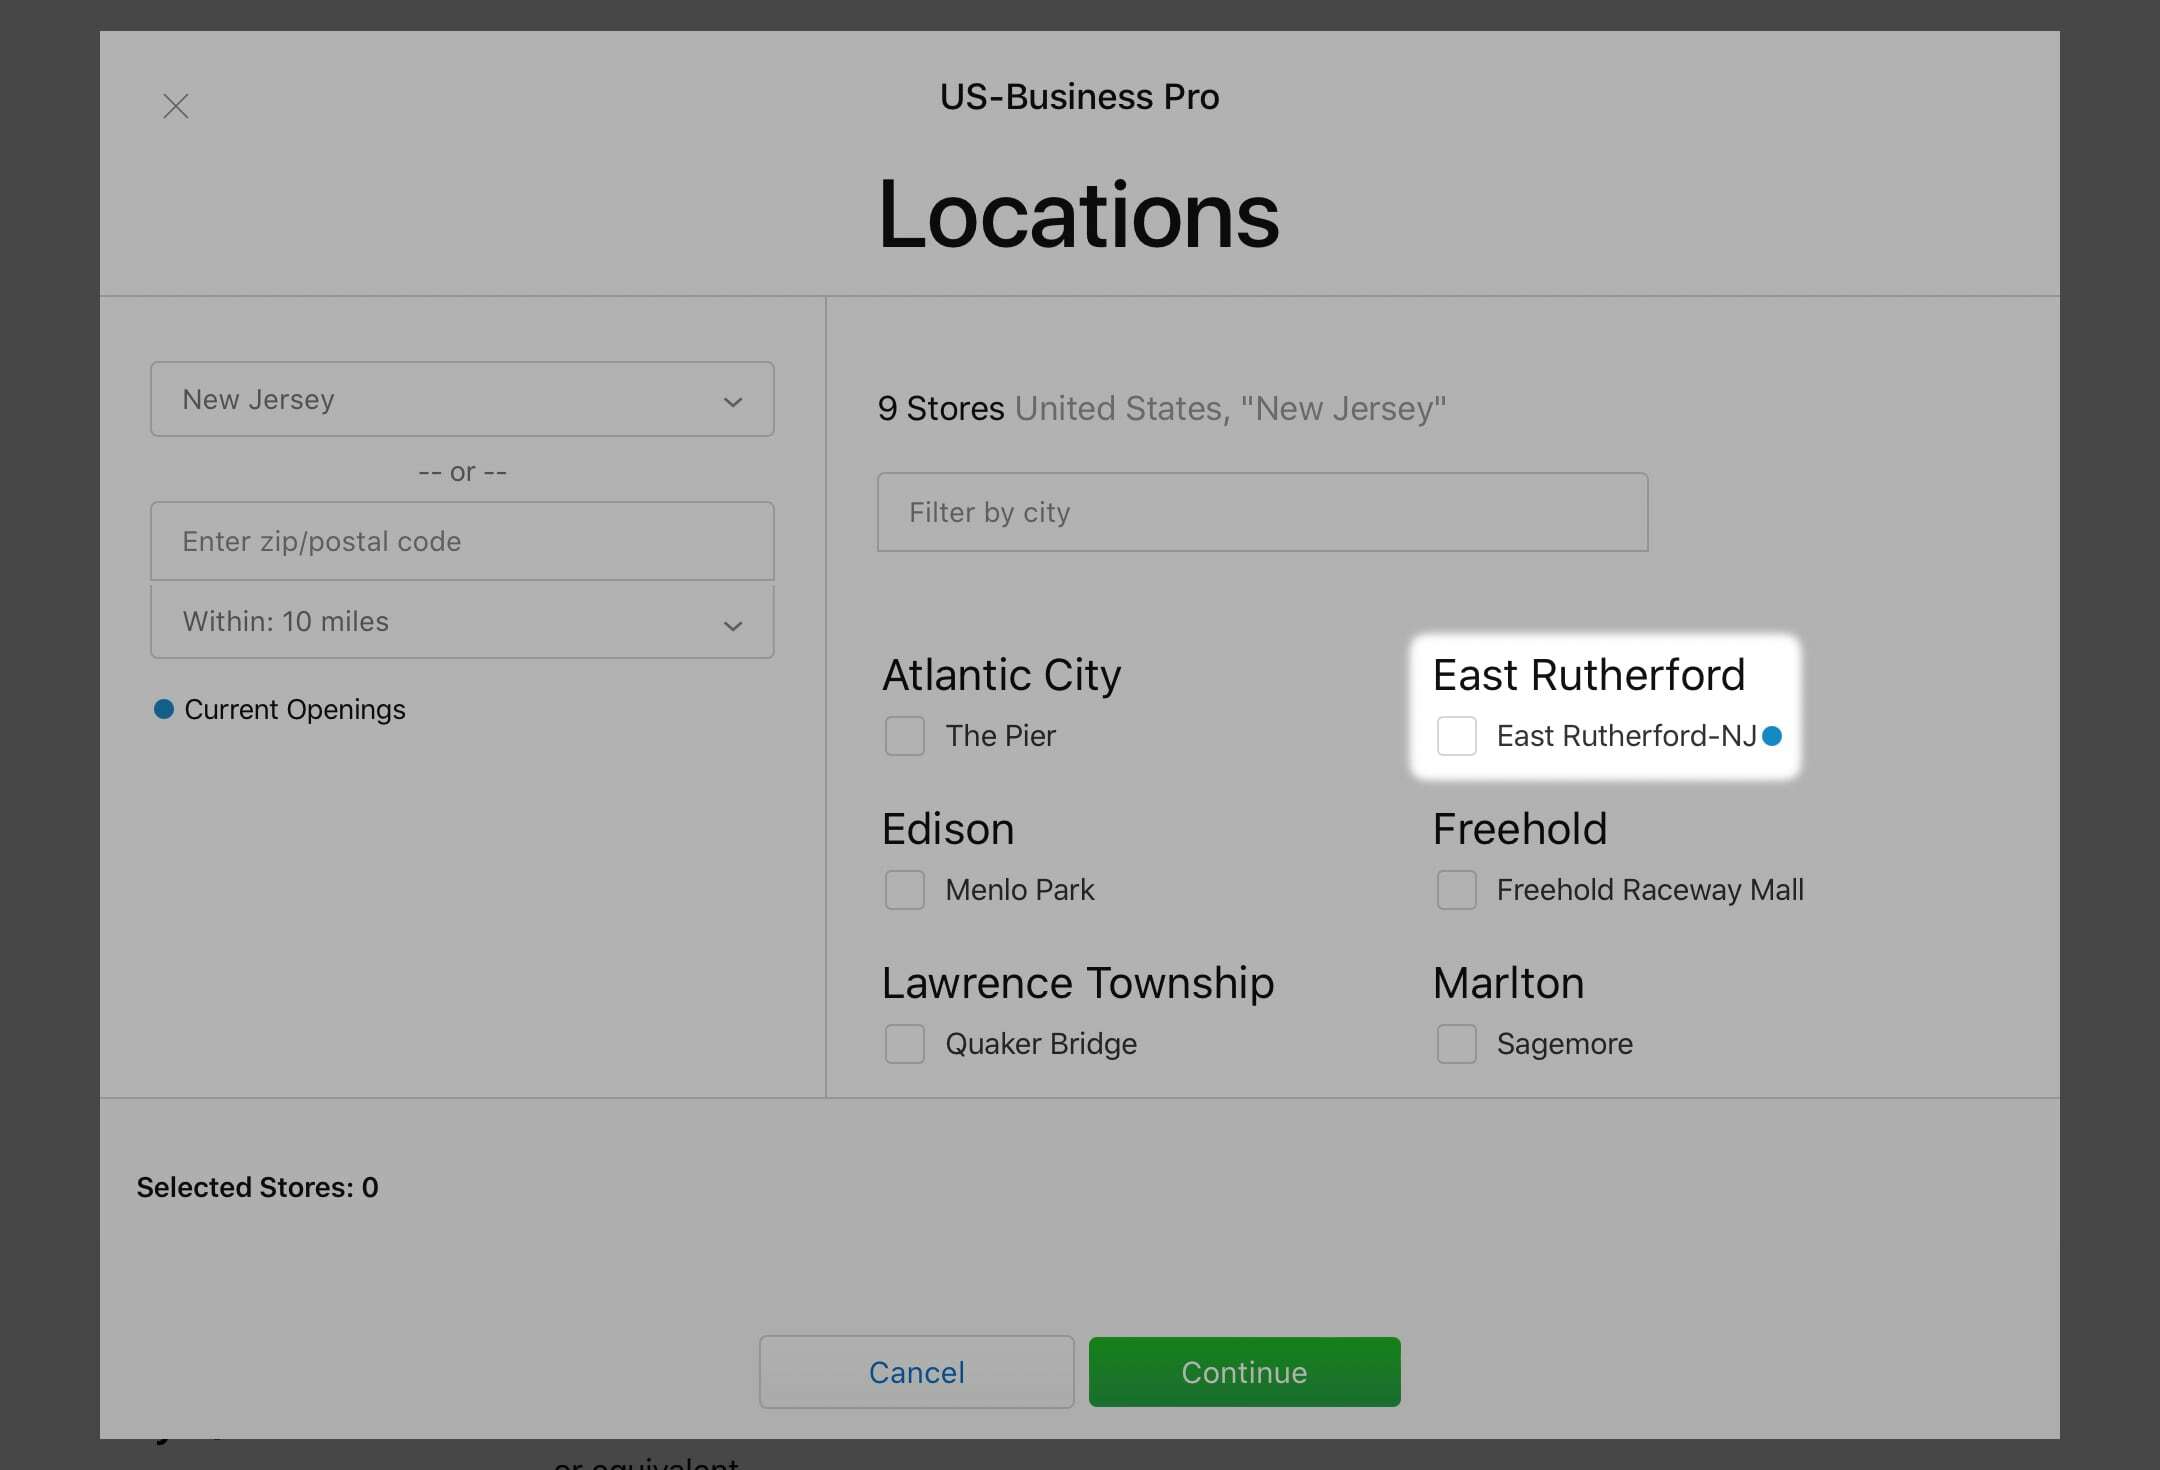Select the Sagemore store checkbox
This screenshot has height=1470, width=2160.
click(1456, 1044)
